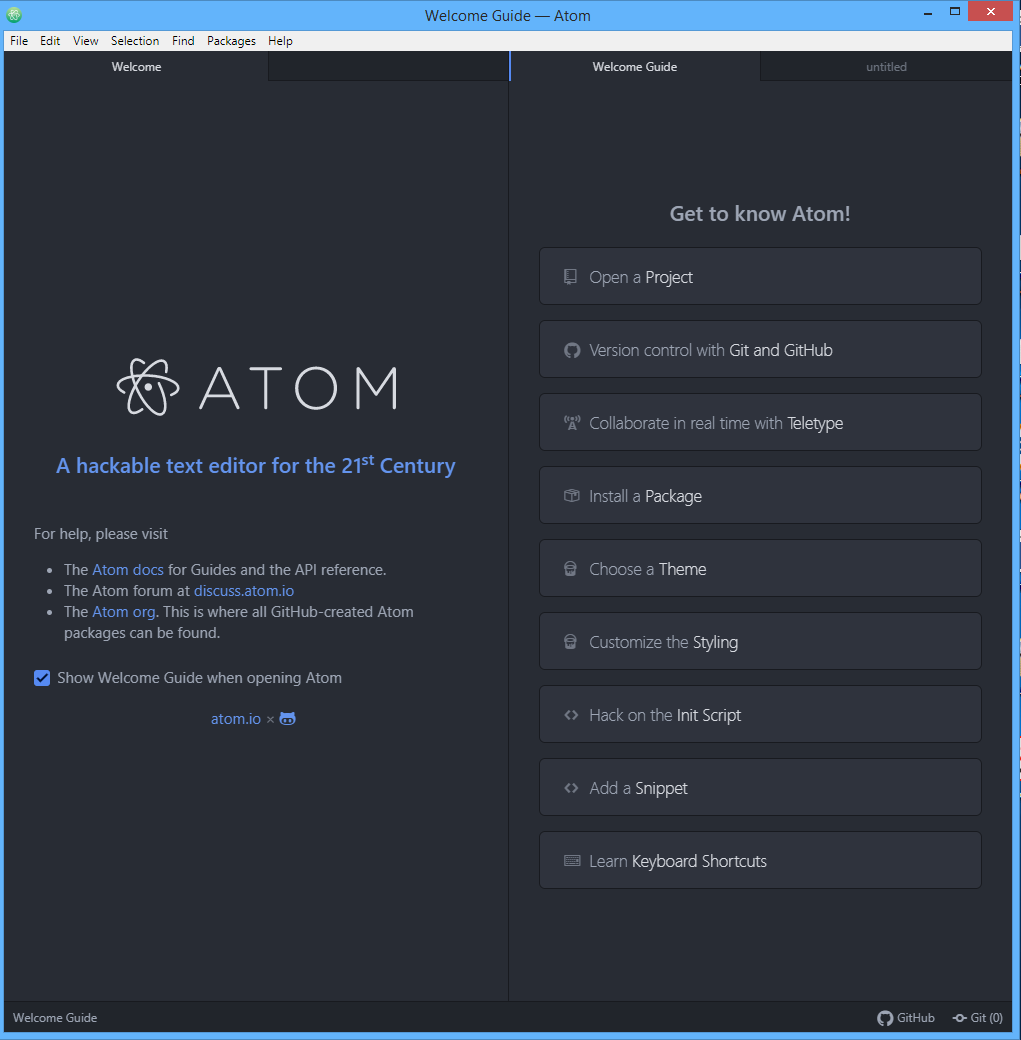Click the package icon beside Install a Package

[571, 495]
